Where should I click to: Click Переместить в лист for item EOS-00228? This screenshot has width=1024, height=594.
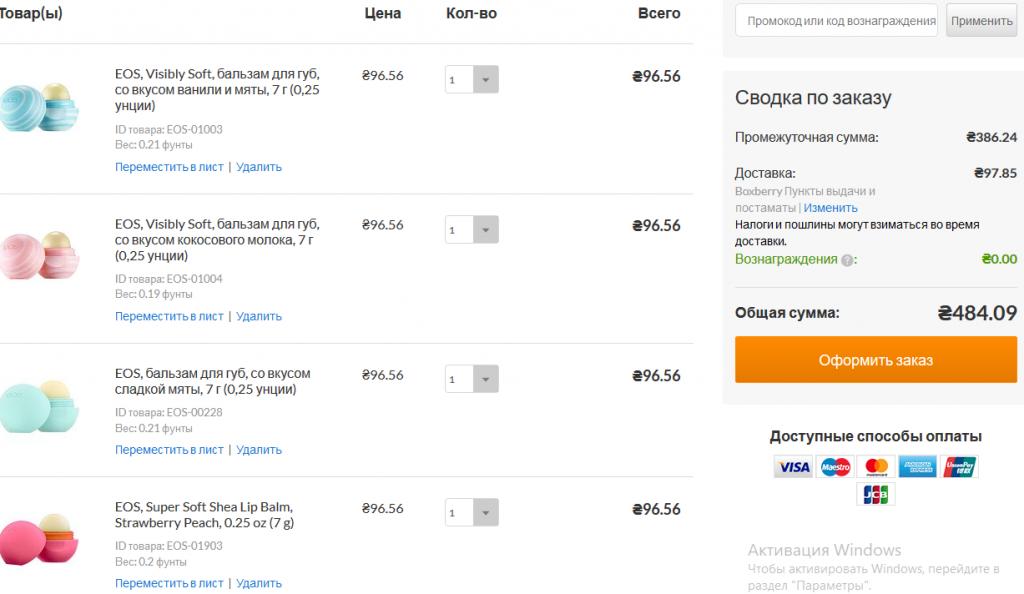pos(169,450)
